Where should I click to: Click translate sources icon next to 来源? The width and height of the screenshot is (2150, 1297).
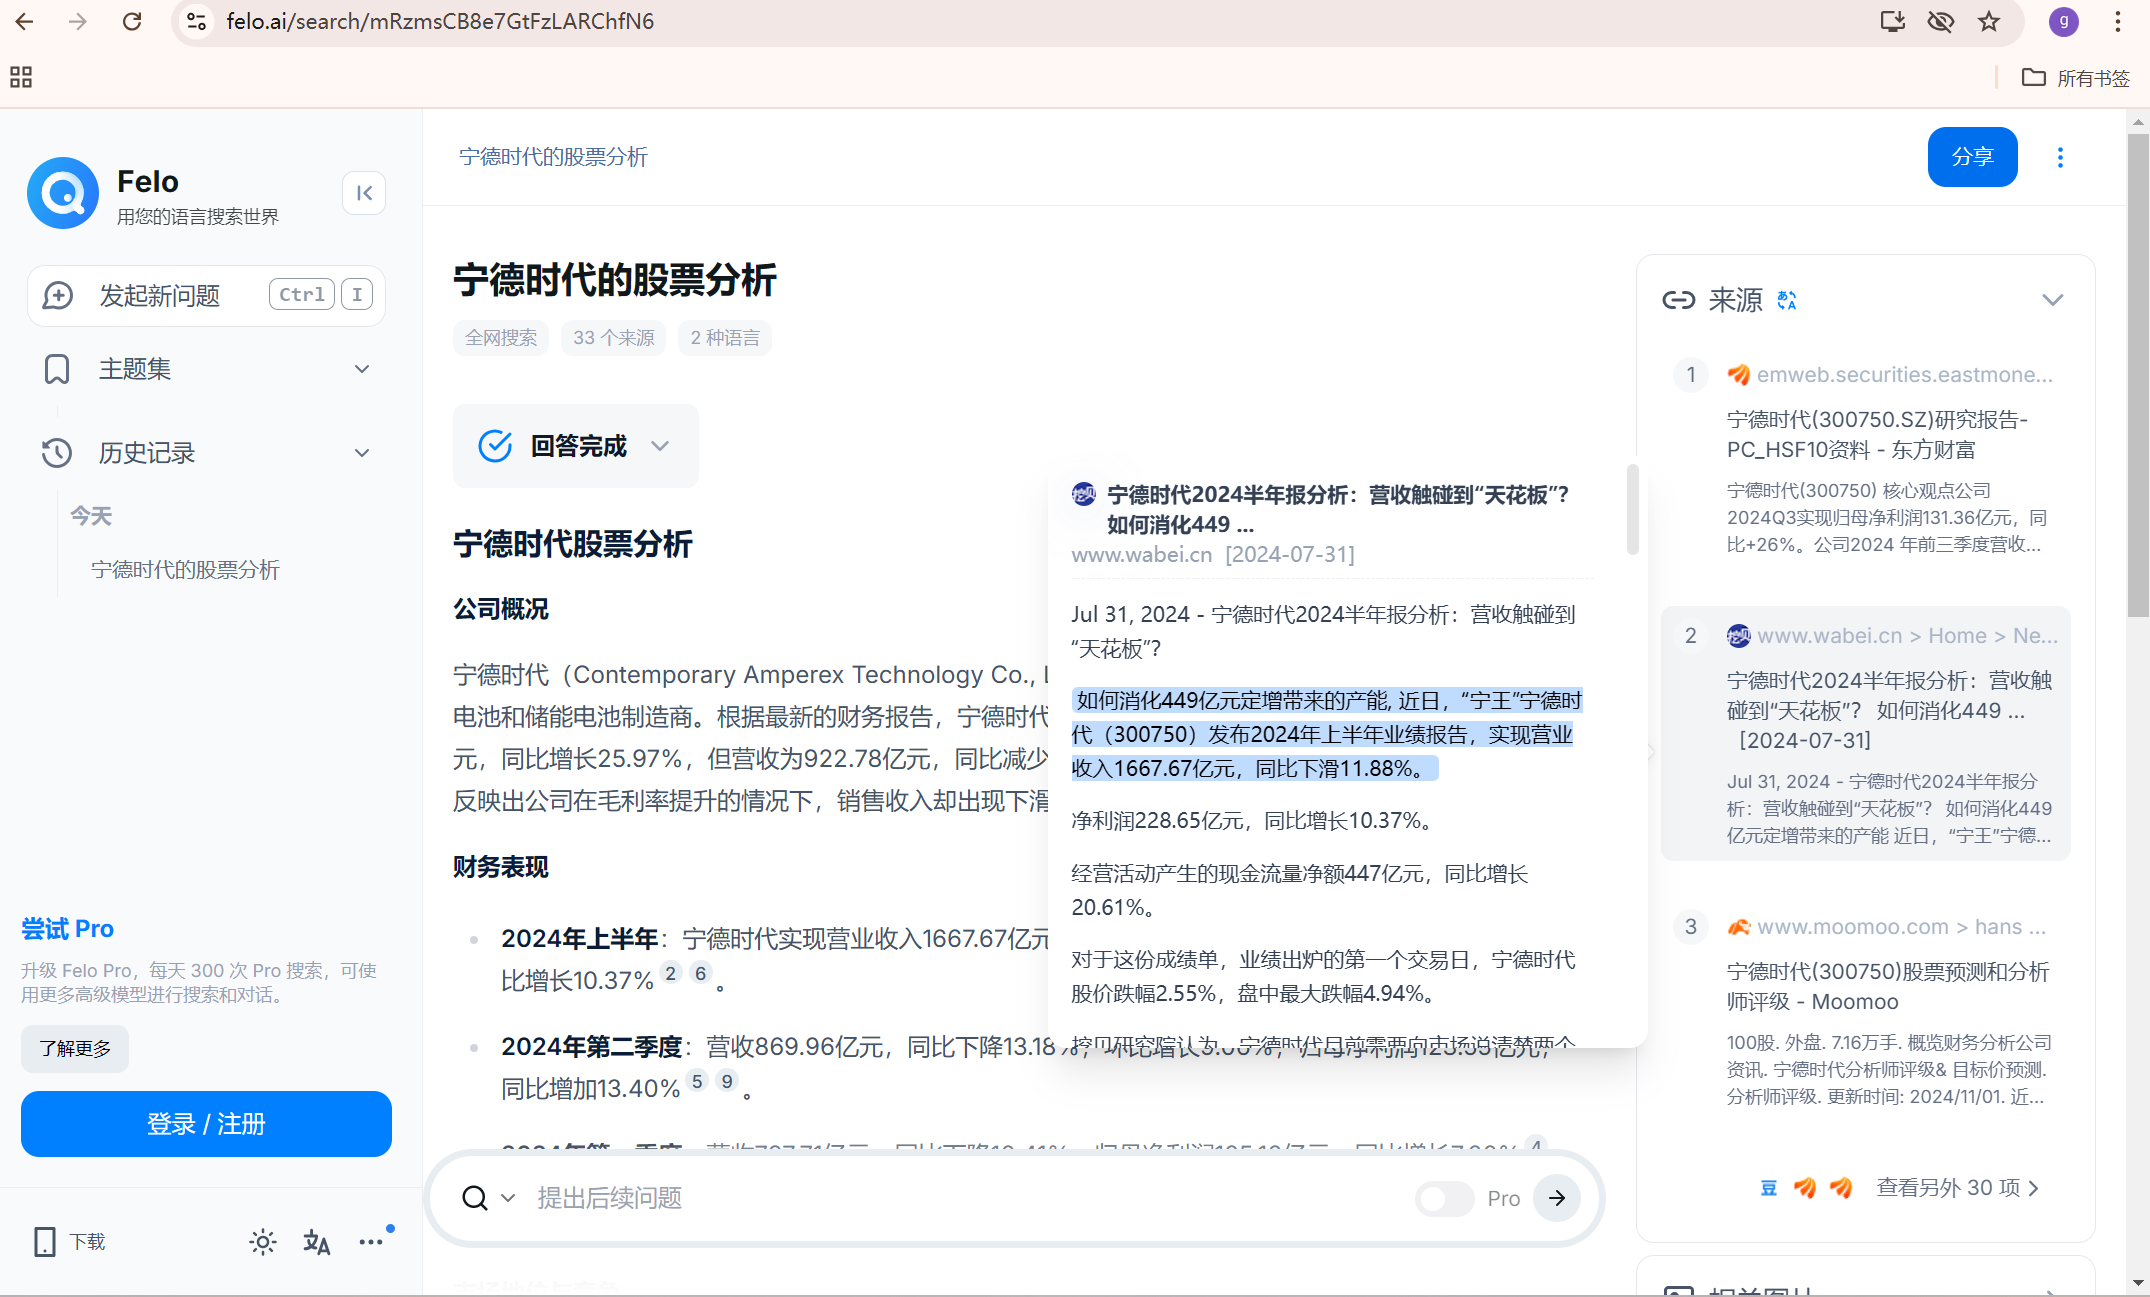1787,300
